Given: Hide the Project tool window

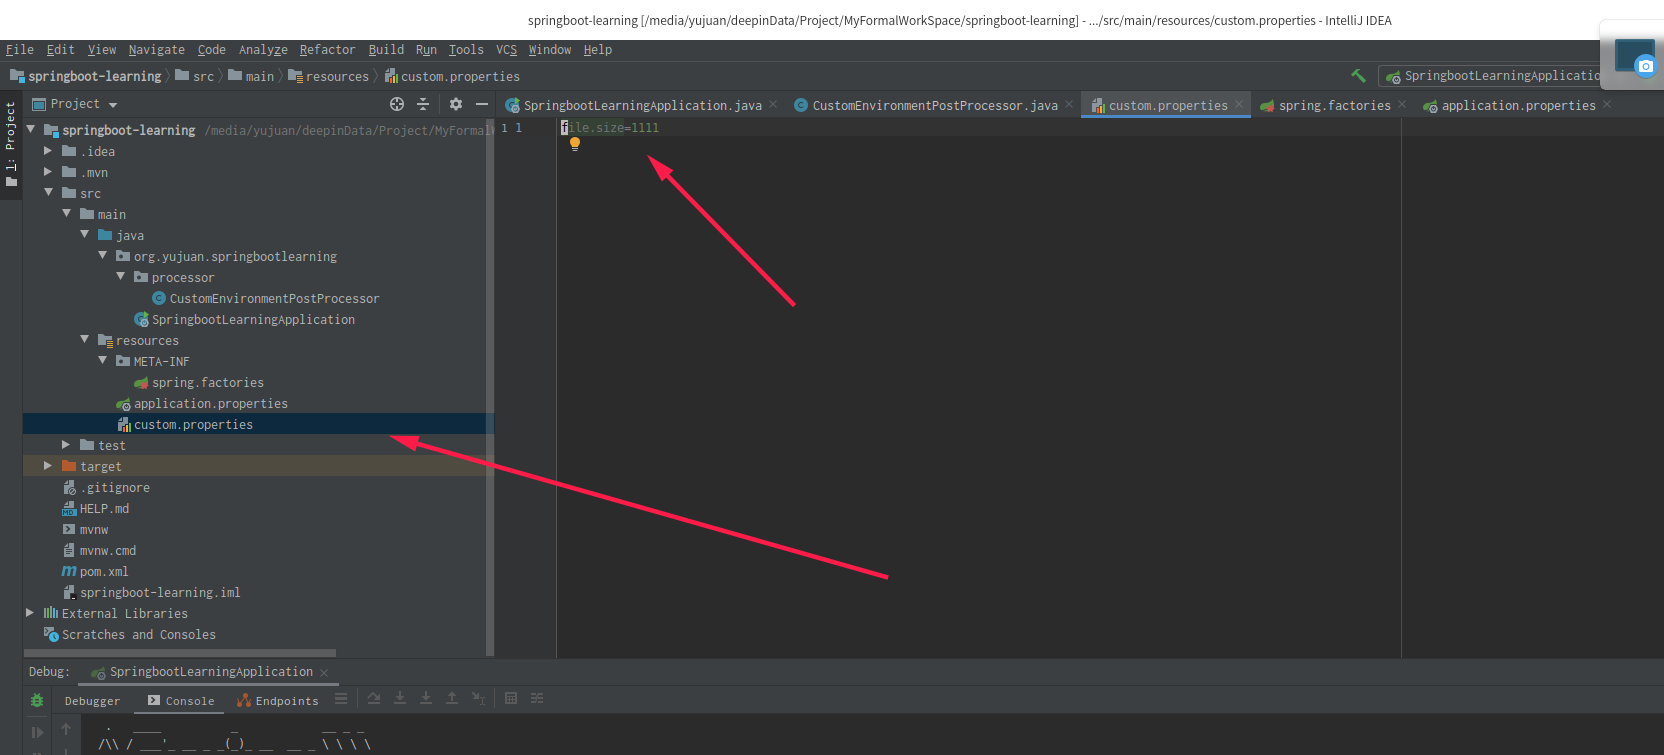Looking at the screenshot, I should click(482, 104).
